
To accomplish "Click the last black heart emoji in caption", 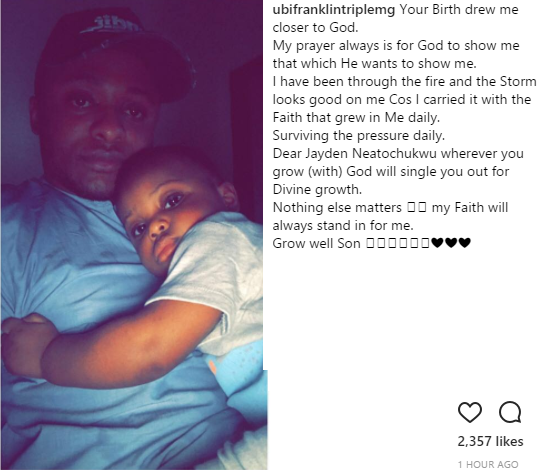I will click(x=465, y=243).
